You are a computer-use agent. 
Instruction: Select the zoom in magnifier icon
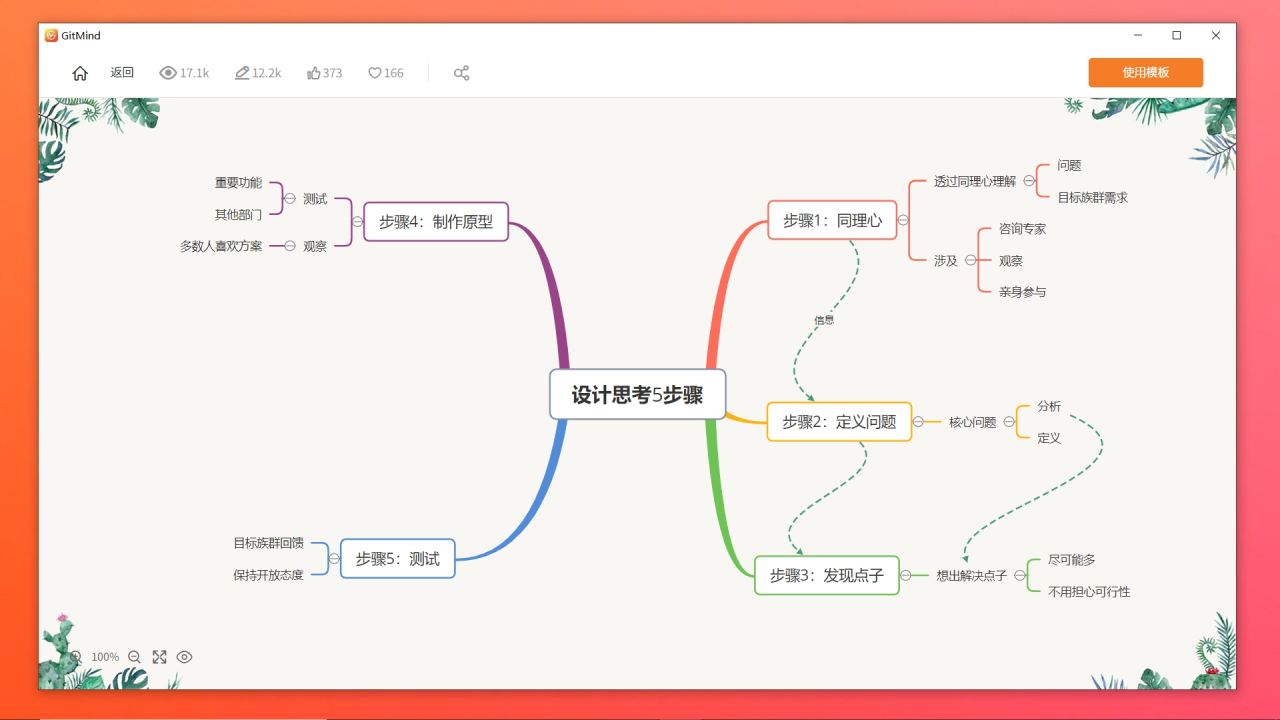coord(75,656)
